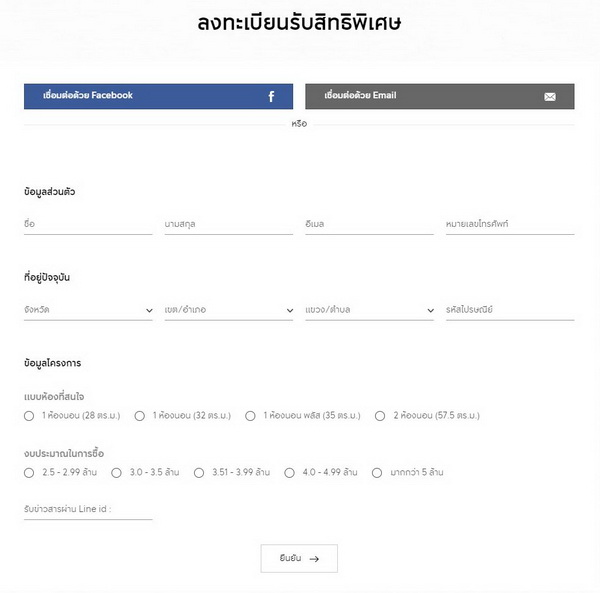Viewport: 600px width, 593px height.
Task: Select 1 ห้องนอน (28 ตร.ม.) radio option
Action: click(29, 416)
